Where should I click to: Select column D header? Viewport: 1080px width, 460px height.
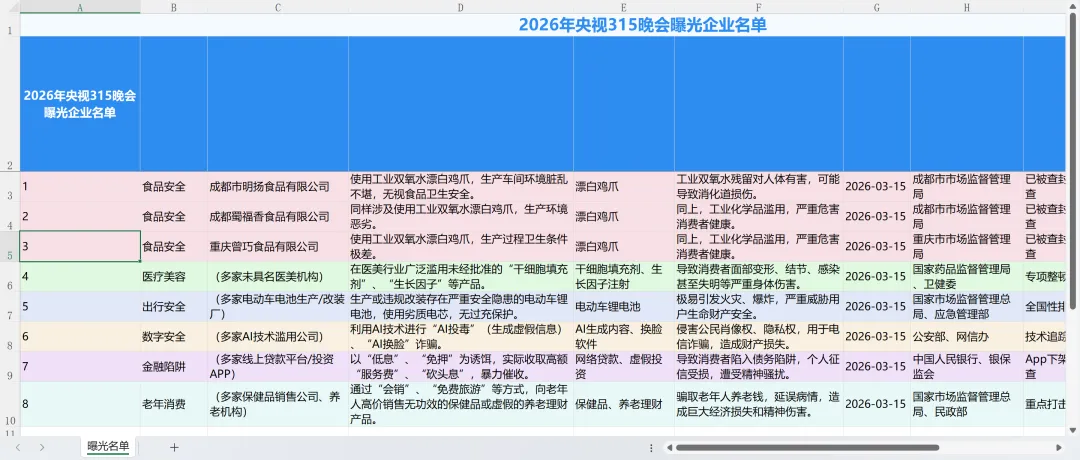coord(461,8)
